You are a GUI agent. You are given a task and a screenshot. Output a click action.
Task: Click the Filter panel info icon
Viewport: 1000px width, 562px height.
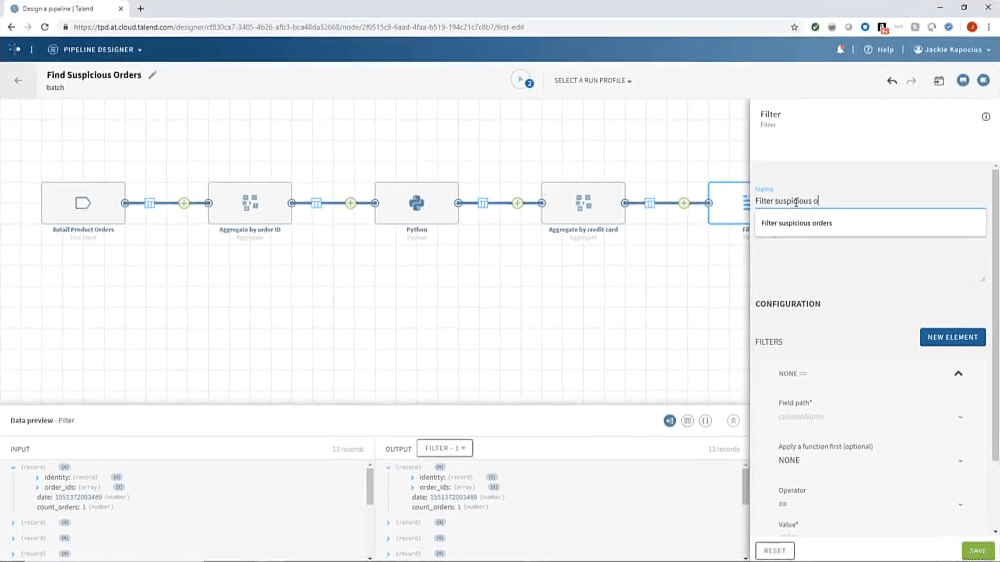click(x=986, y=117)
